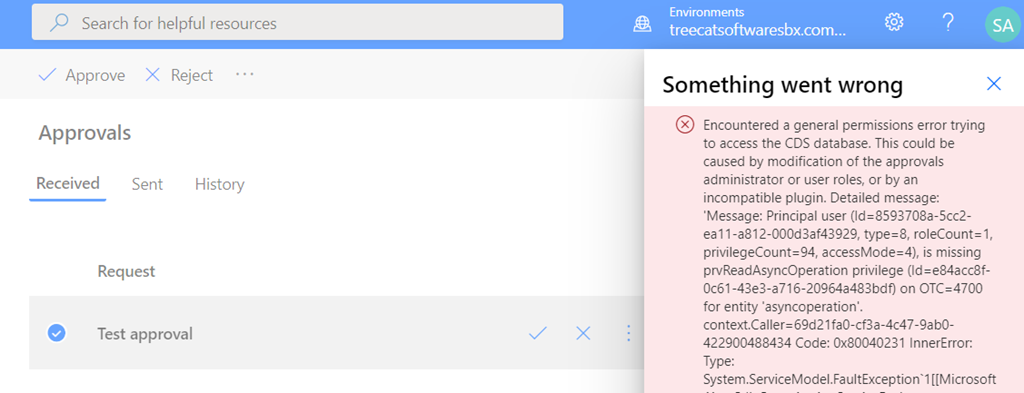This screenshot has height=393, width=1024.
Task: Click Reject in the command bar
Action: tap(178, 75)
